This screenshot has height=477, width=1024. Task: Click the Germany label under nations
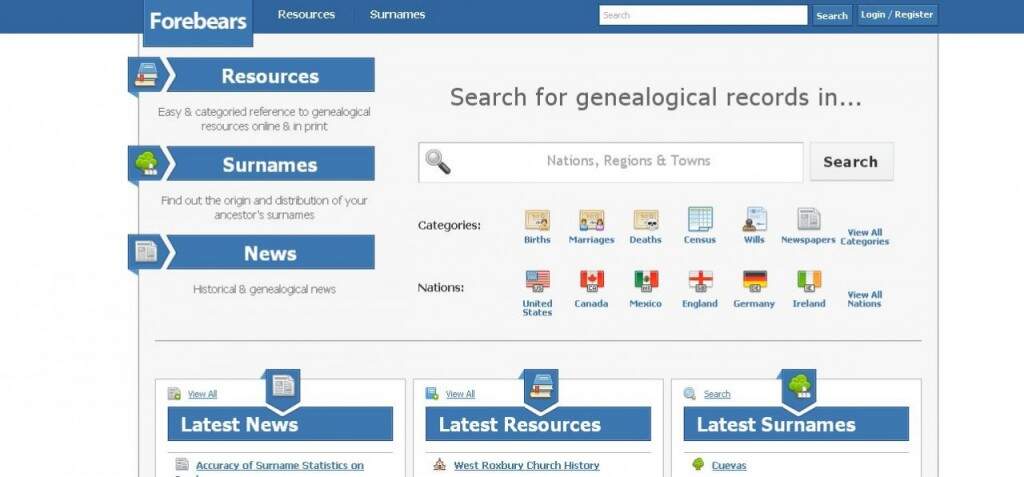point(754,304)
